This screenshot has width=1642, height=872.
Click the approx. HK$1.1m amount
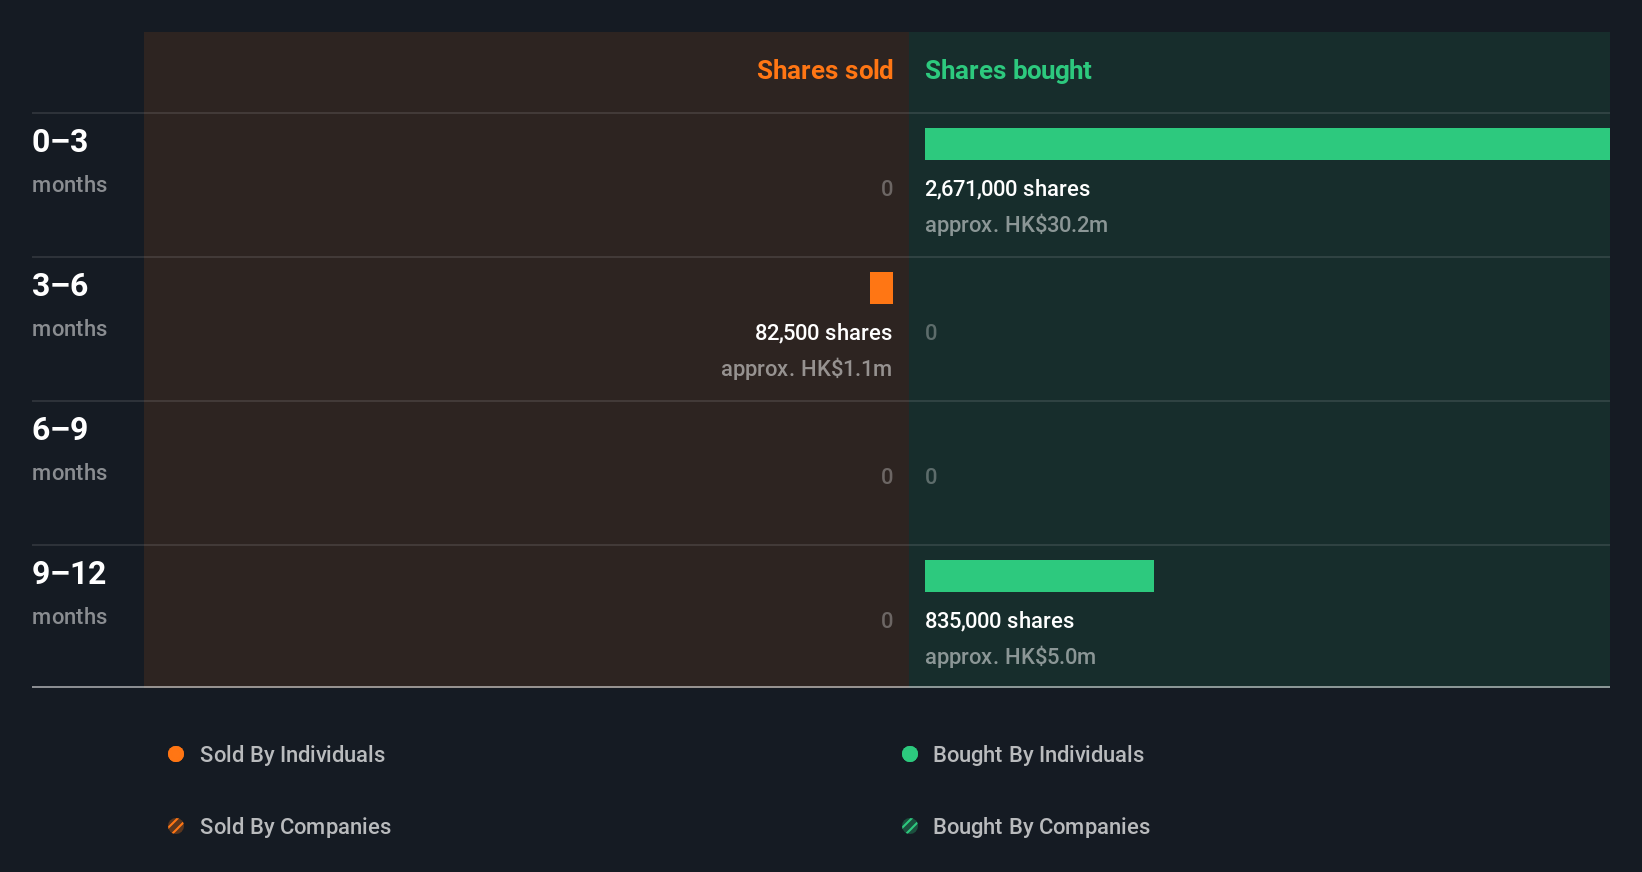tap(806, 368)
